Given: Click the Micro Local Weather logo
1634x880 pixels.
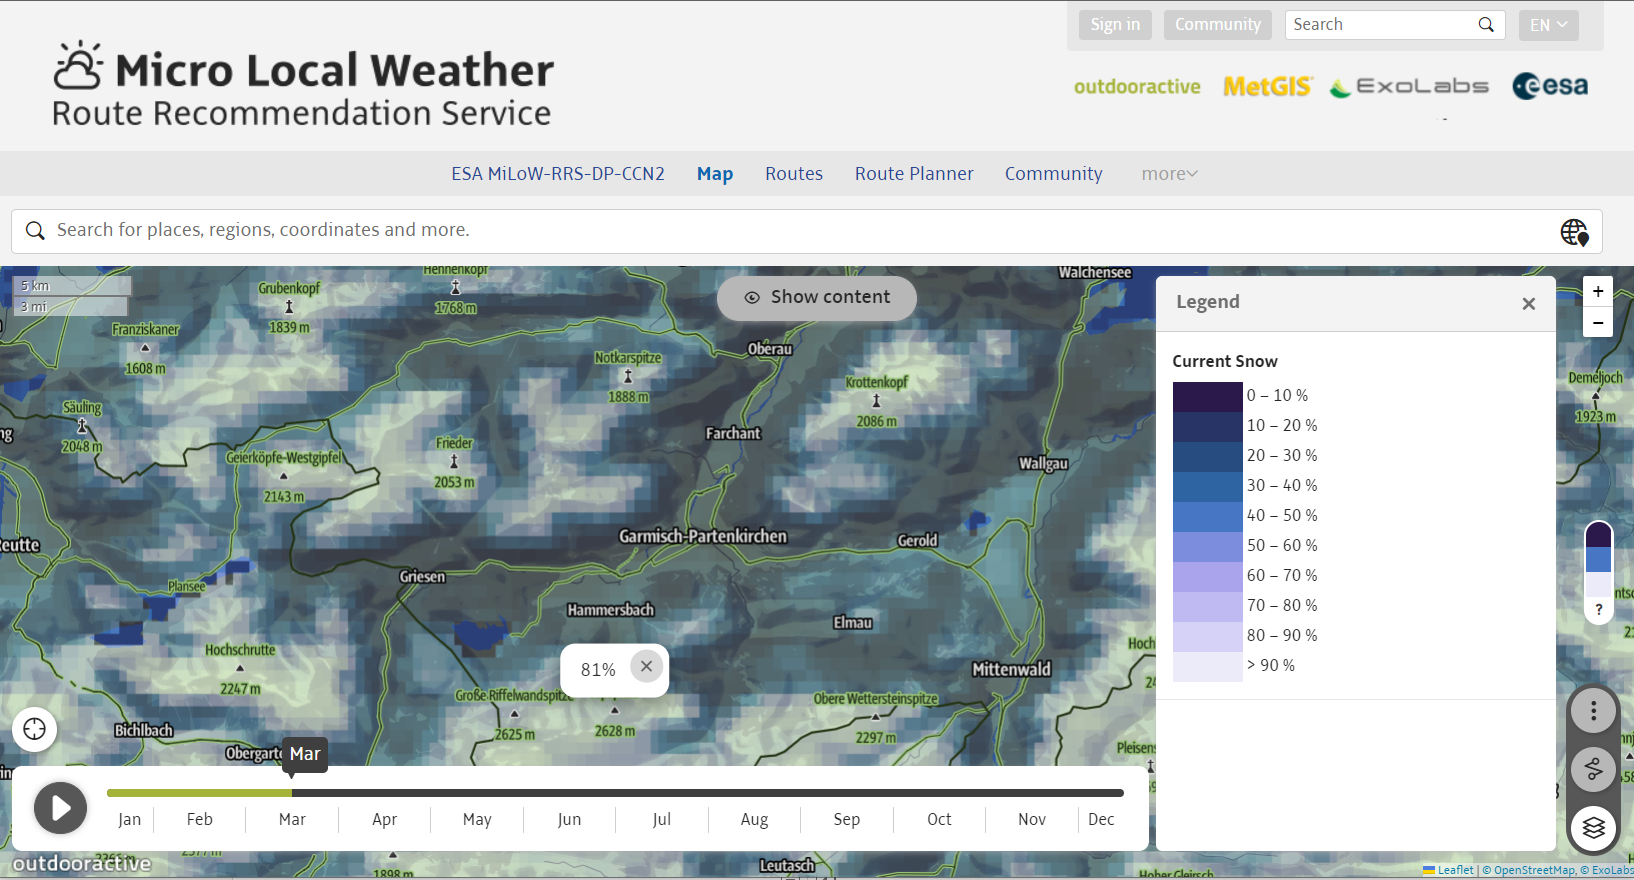Looking at the screenshot, I should tap(302, 85).
